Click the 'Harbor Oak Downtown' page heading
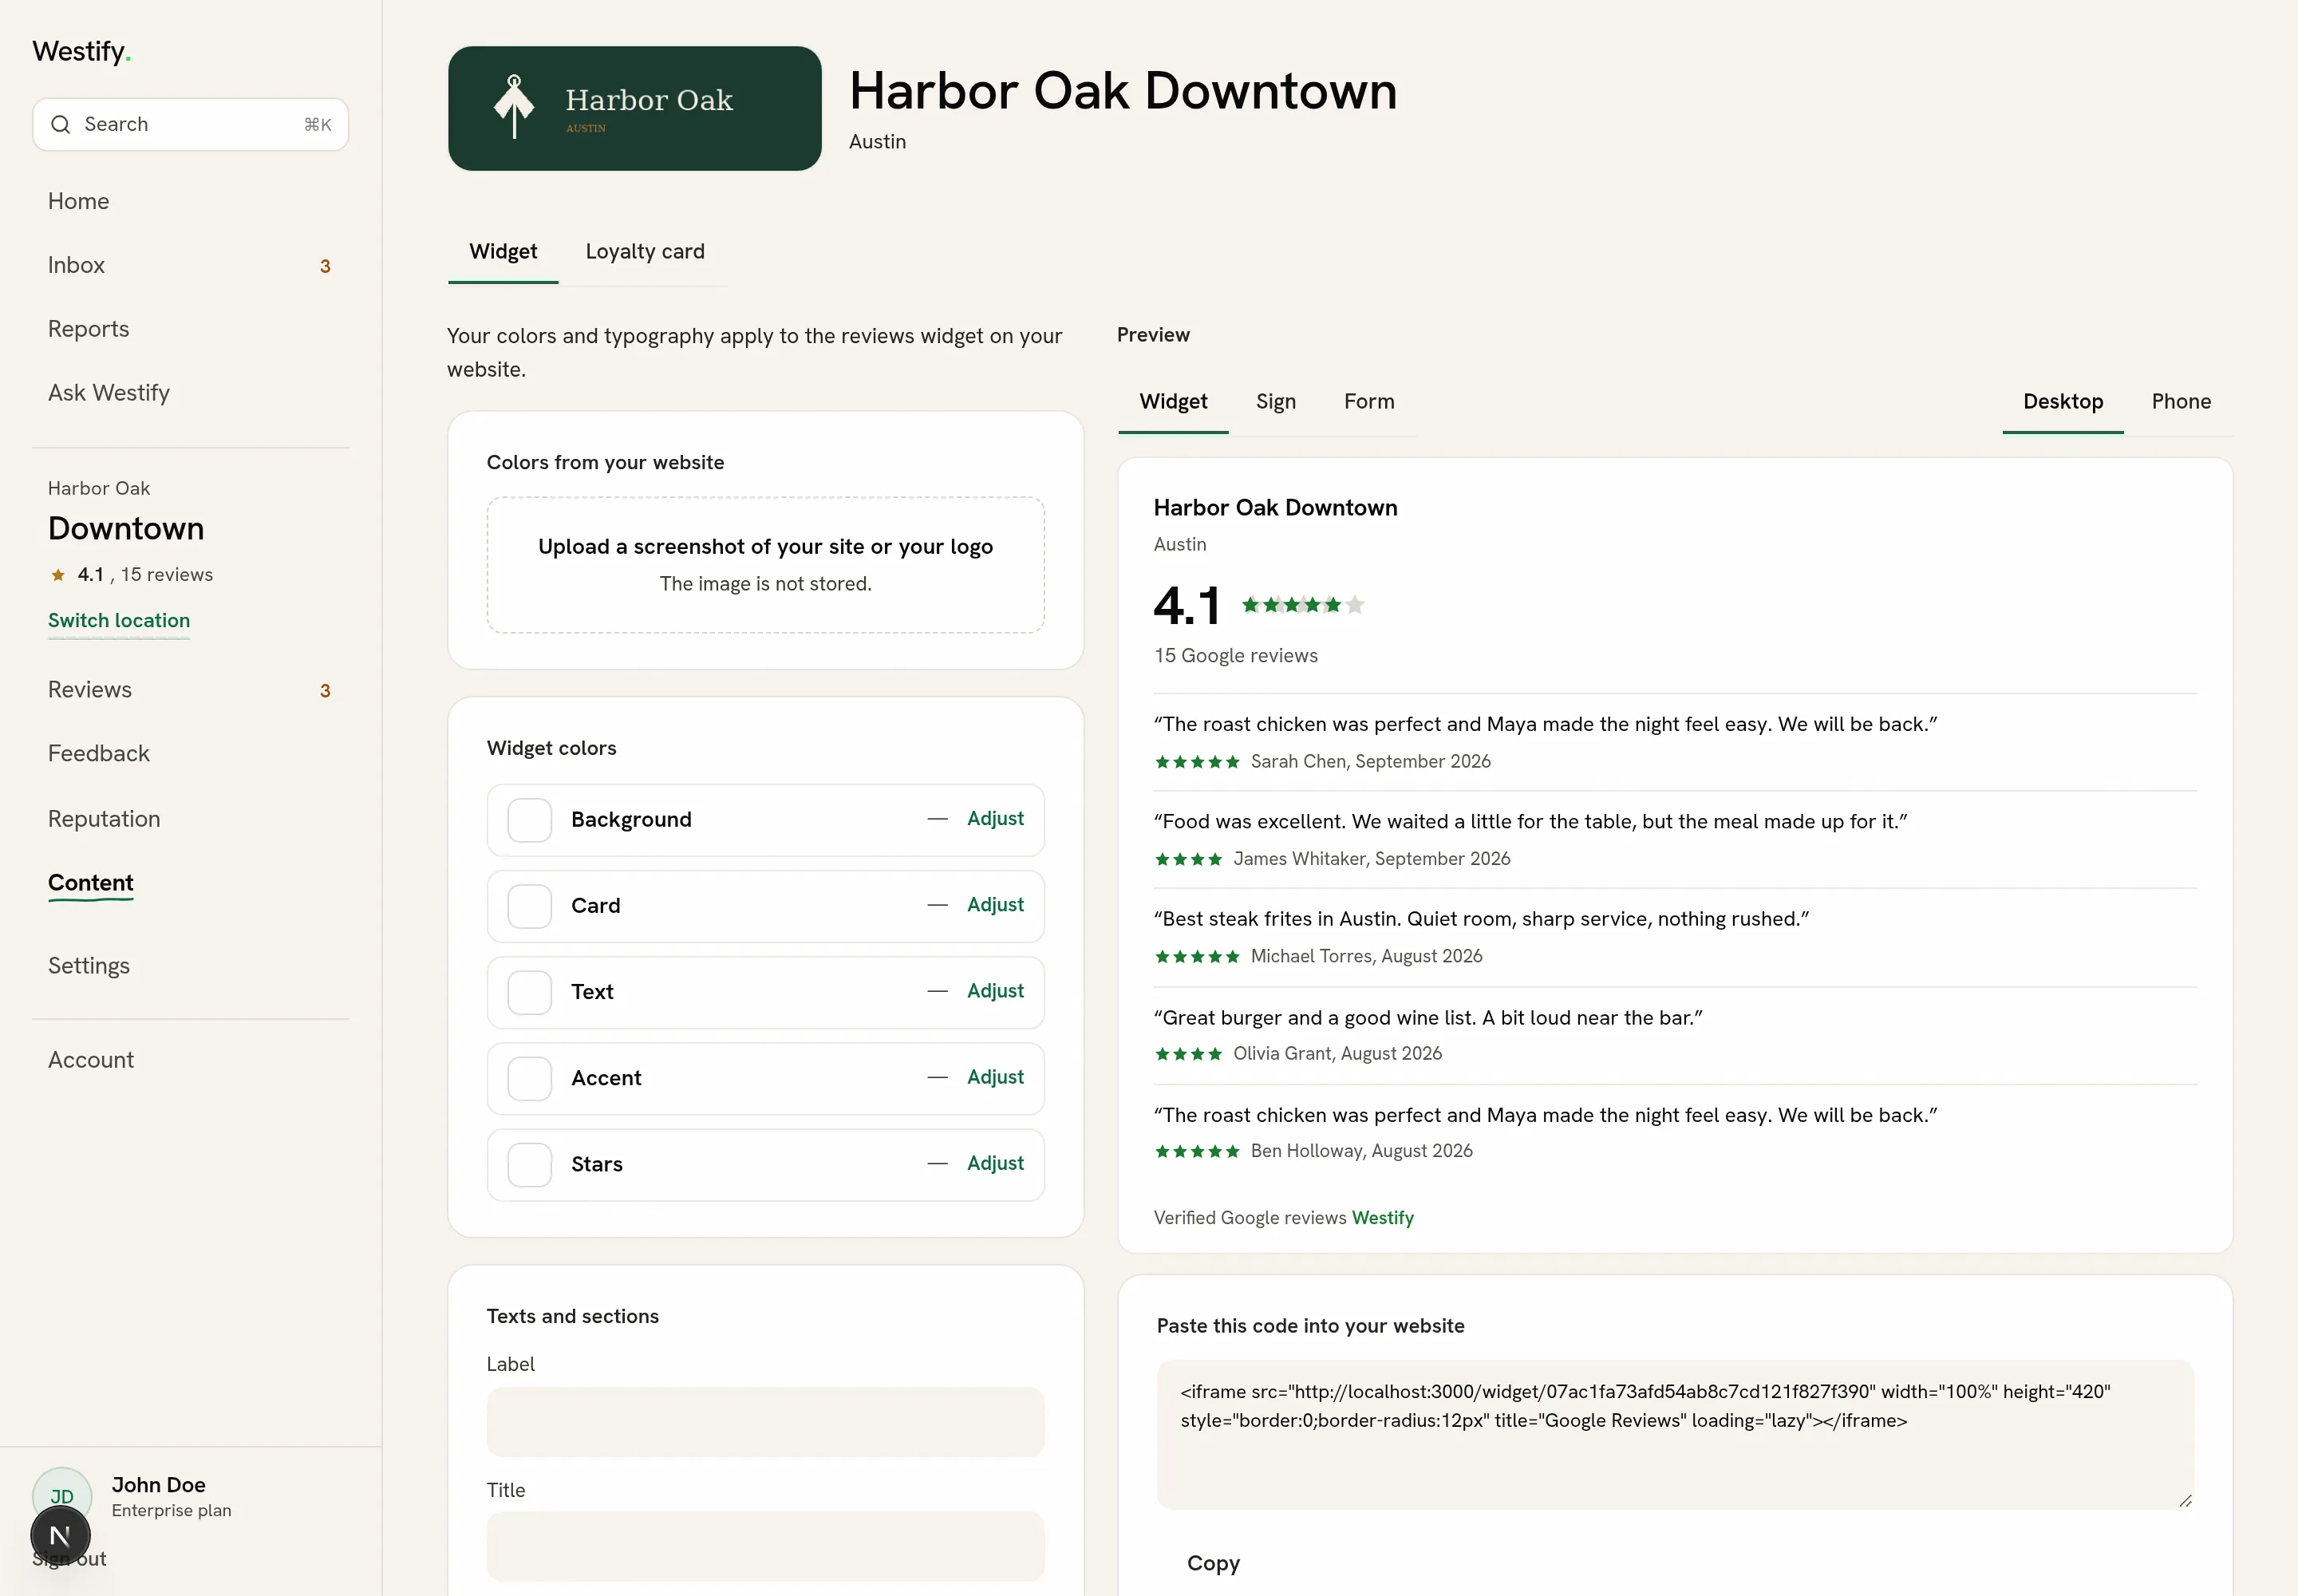Viewport: 2298px width, 1596px height. pyautogui.click(x=1123, y=91)
